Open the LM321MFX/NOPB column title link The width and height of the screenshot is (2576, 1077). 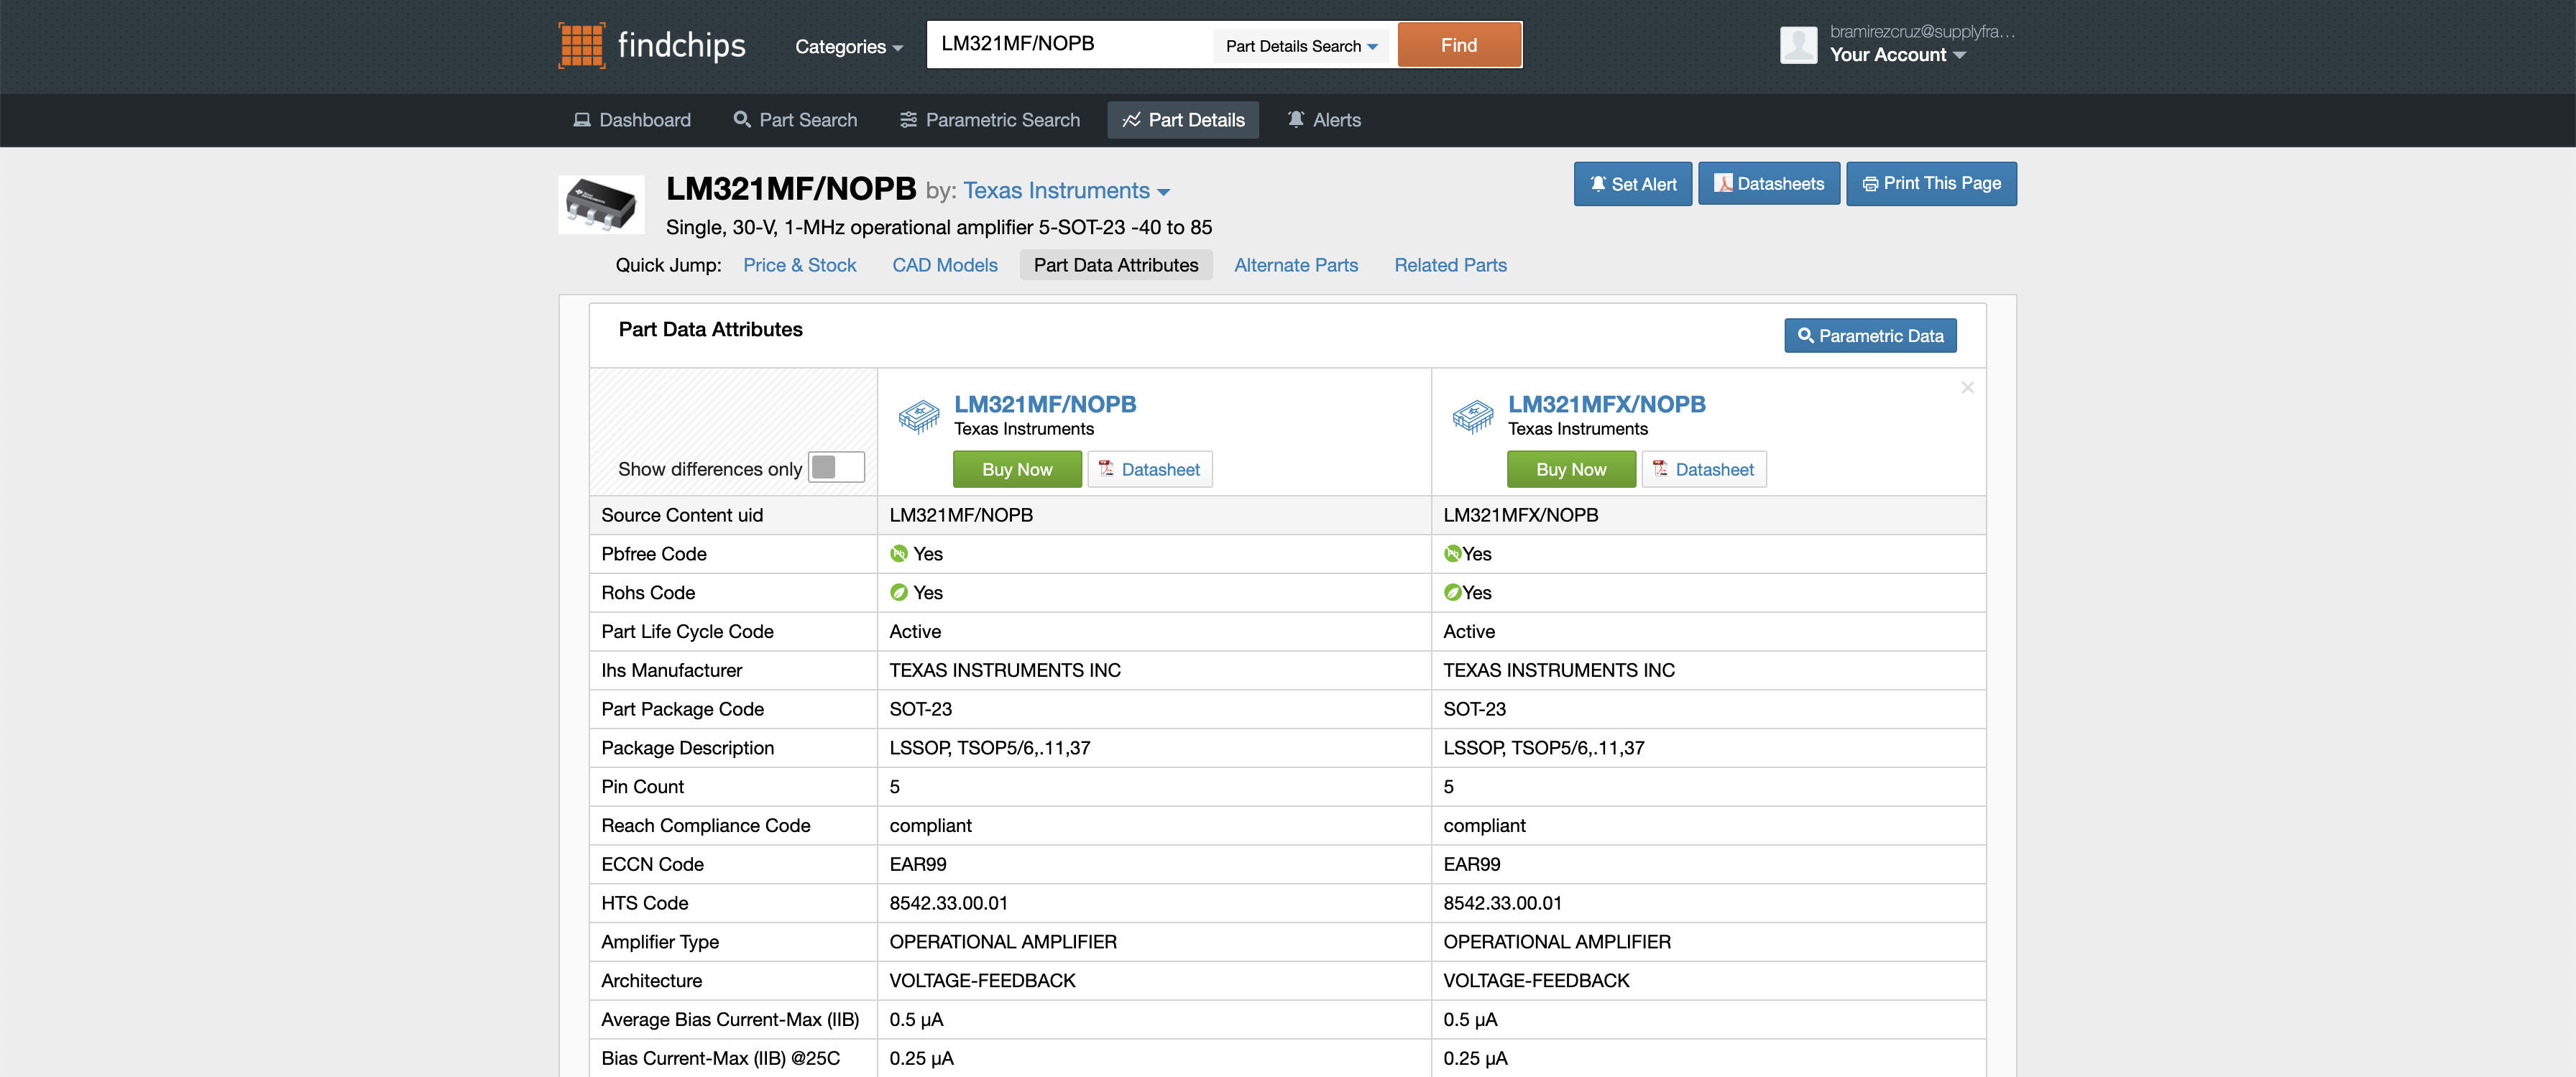[x=1607, y=404]
